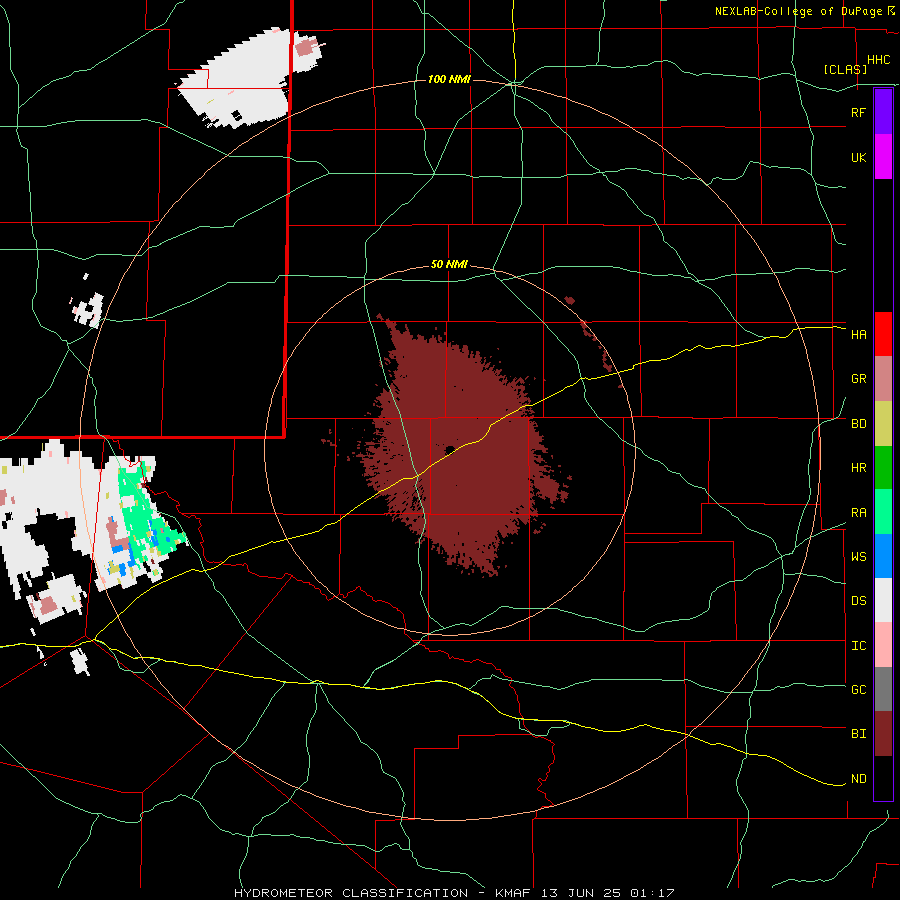
Task: Click the HA legend label
Action: (858, 335)
